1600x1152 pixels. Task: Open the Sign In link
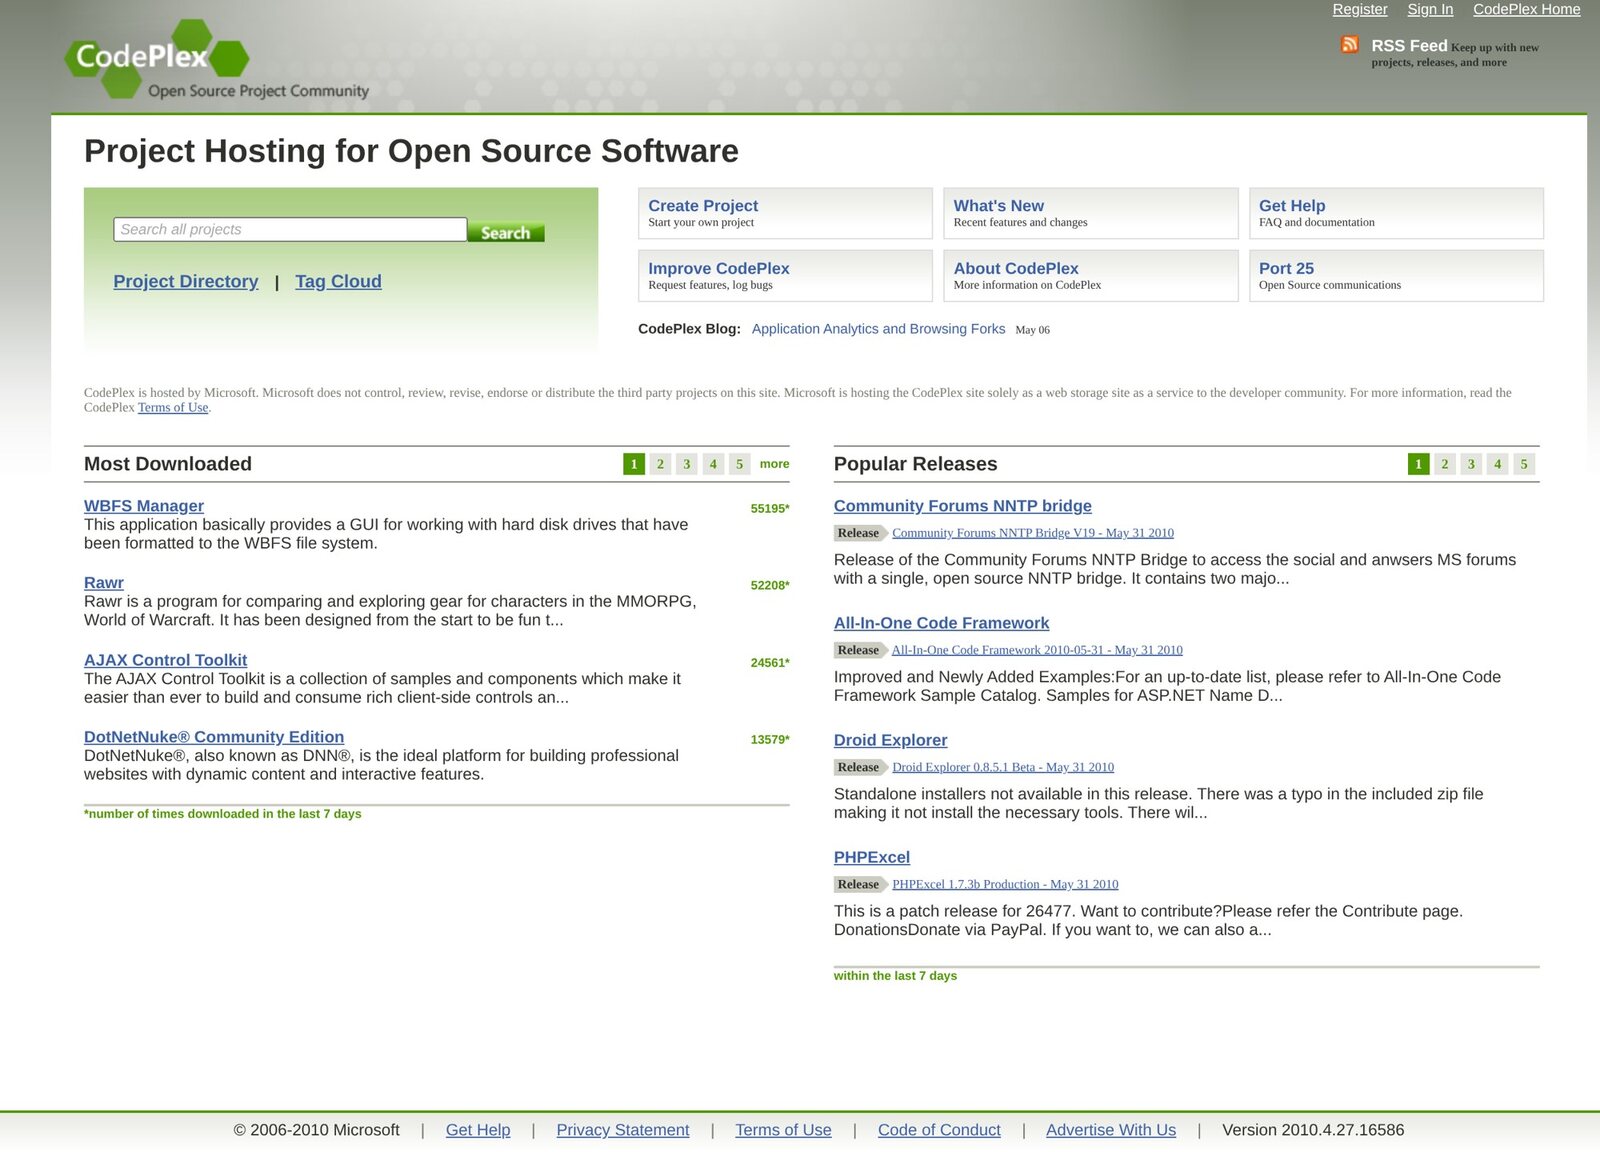(x=1430, y=9)
